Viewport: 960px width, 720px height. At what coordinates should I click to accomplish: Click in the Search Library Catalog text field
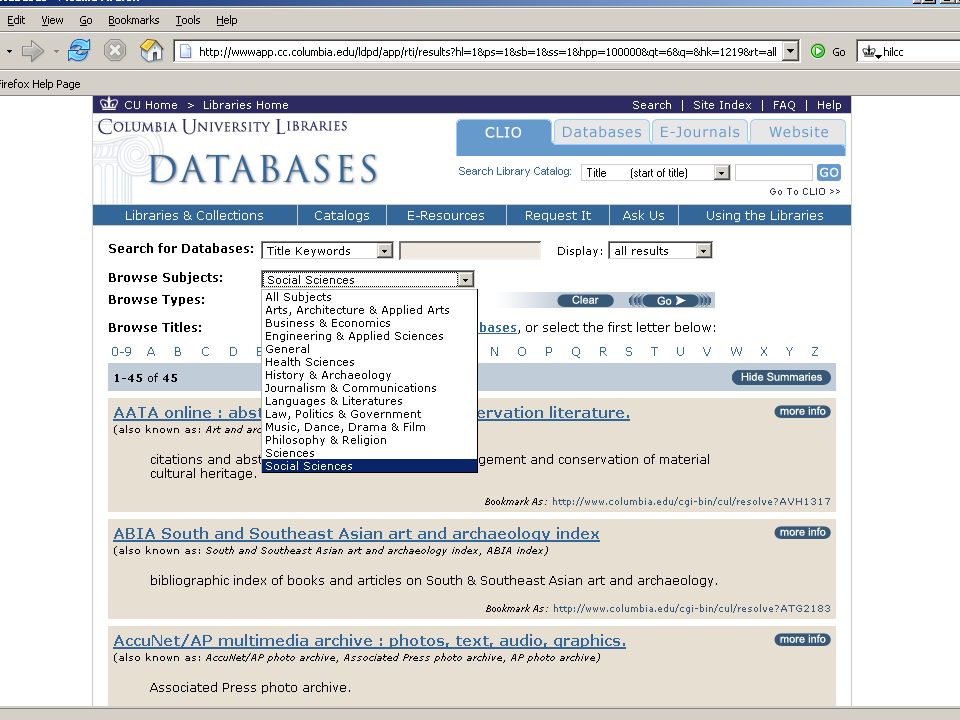point(773,173)
